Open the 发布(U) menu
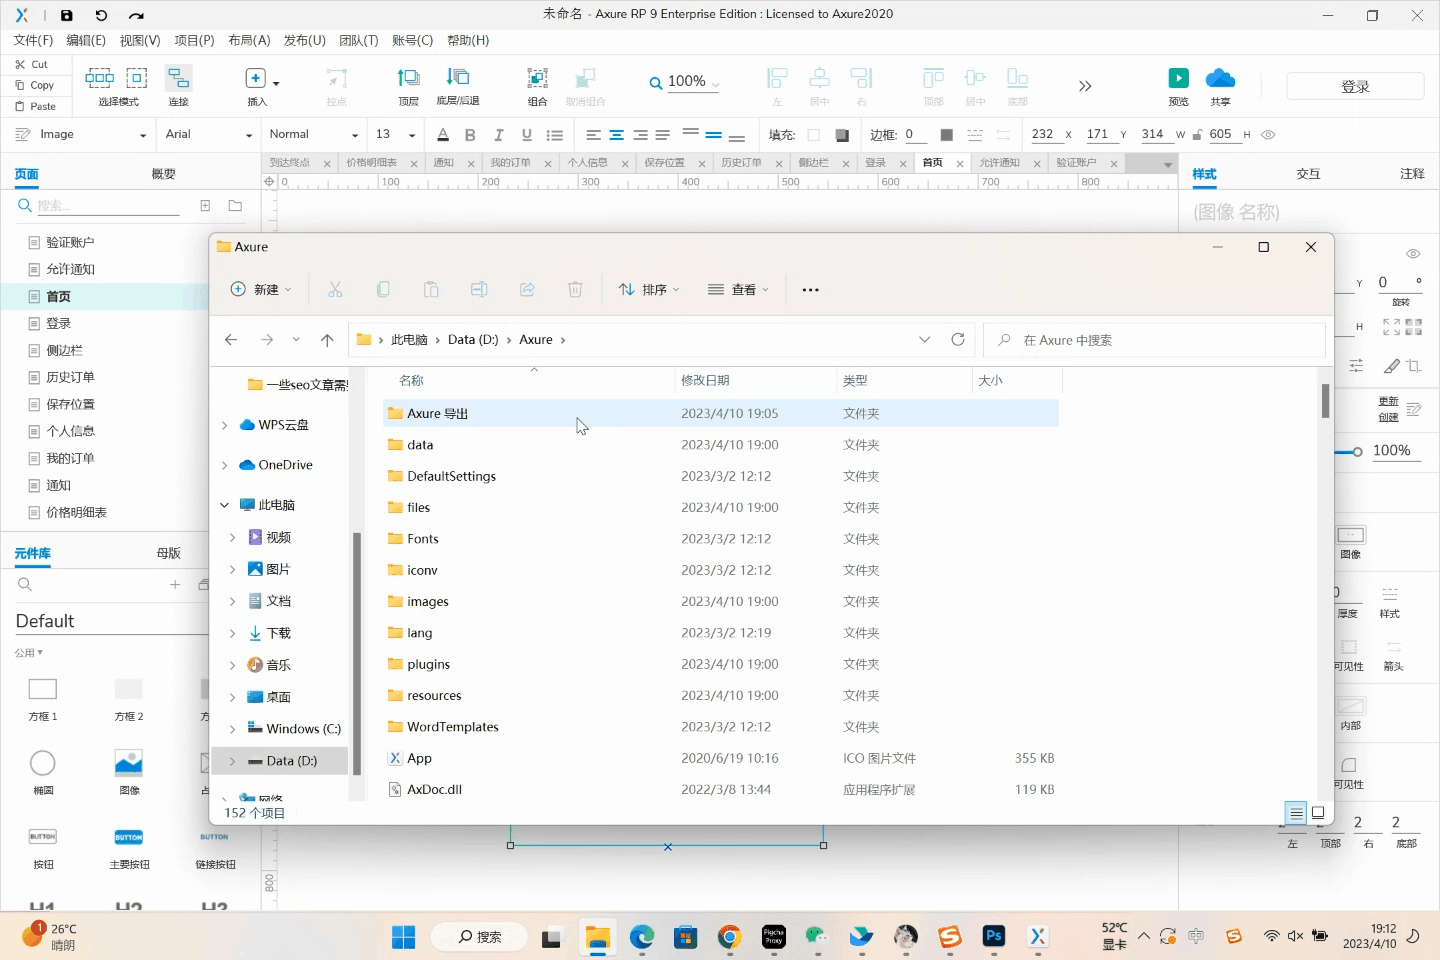This screenshot has width=1440, height=960. coord(304,40)
